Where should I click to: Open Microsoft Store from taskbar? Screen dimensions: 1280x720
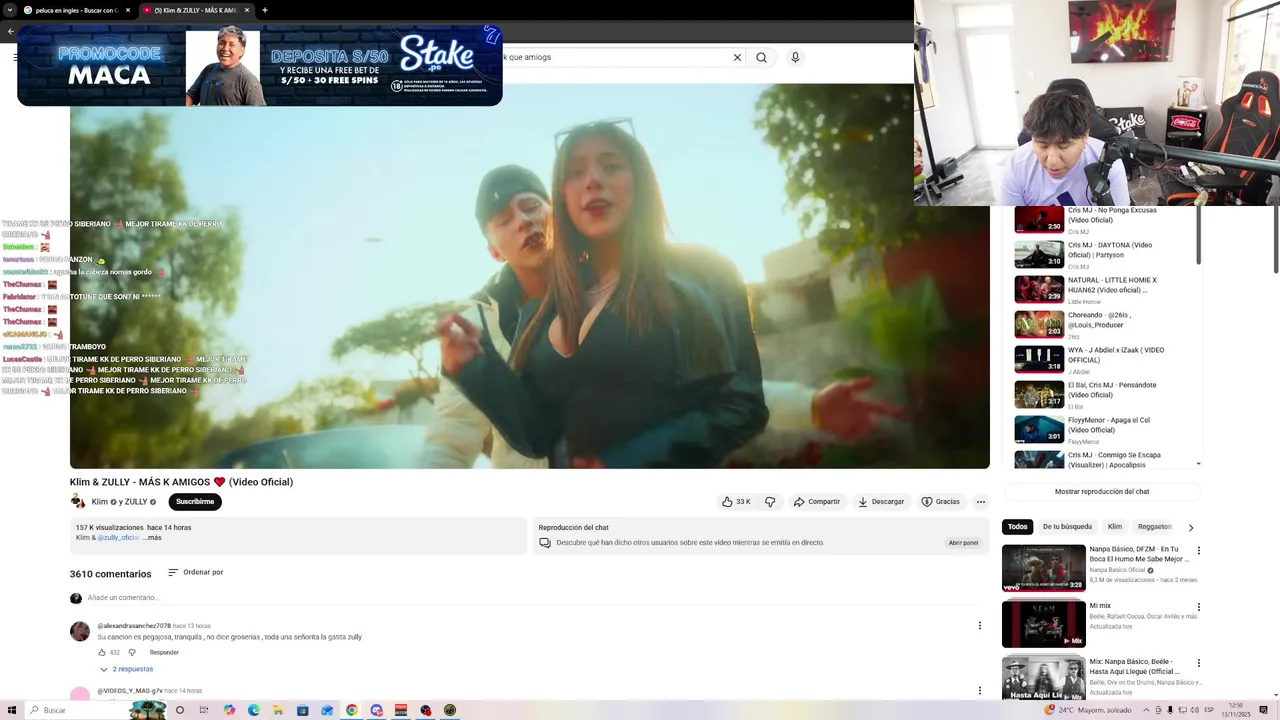click(303, 710)
